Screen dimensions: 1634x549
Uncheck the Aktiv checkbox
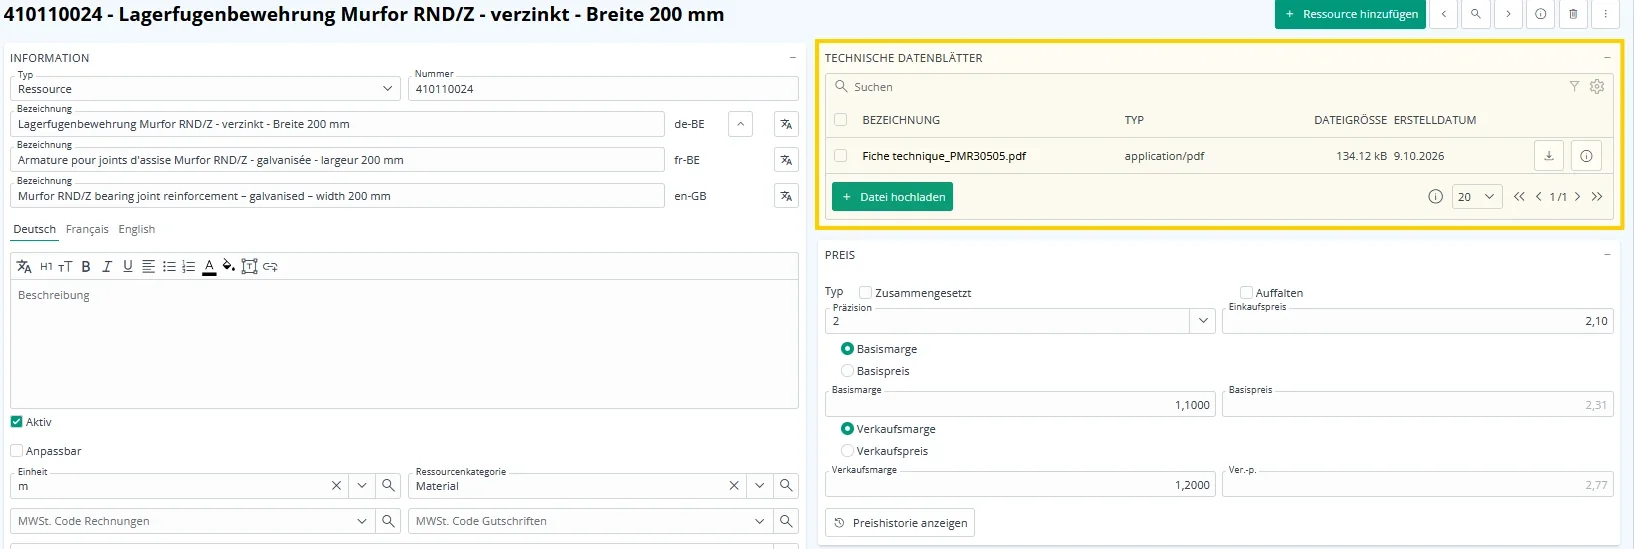tap(16, 422)
